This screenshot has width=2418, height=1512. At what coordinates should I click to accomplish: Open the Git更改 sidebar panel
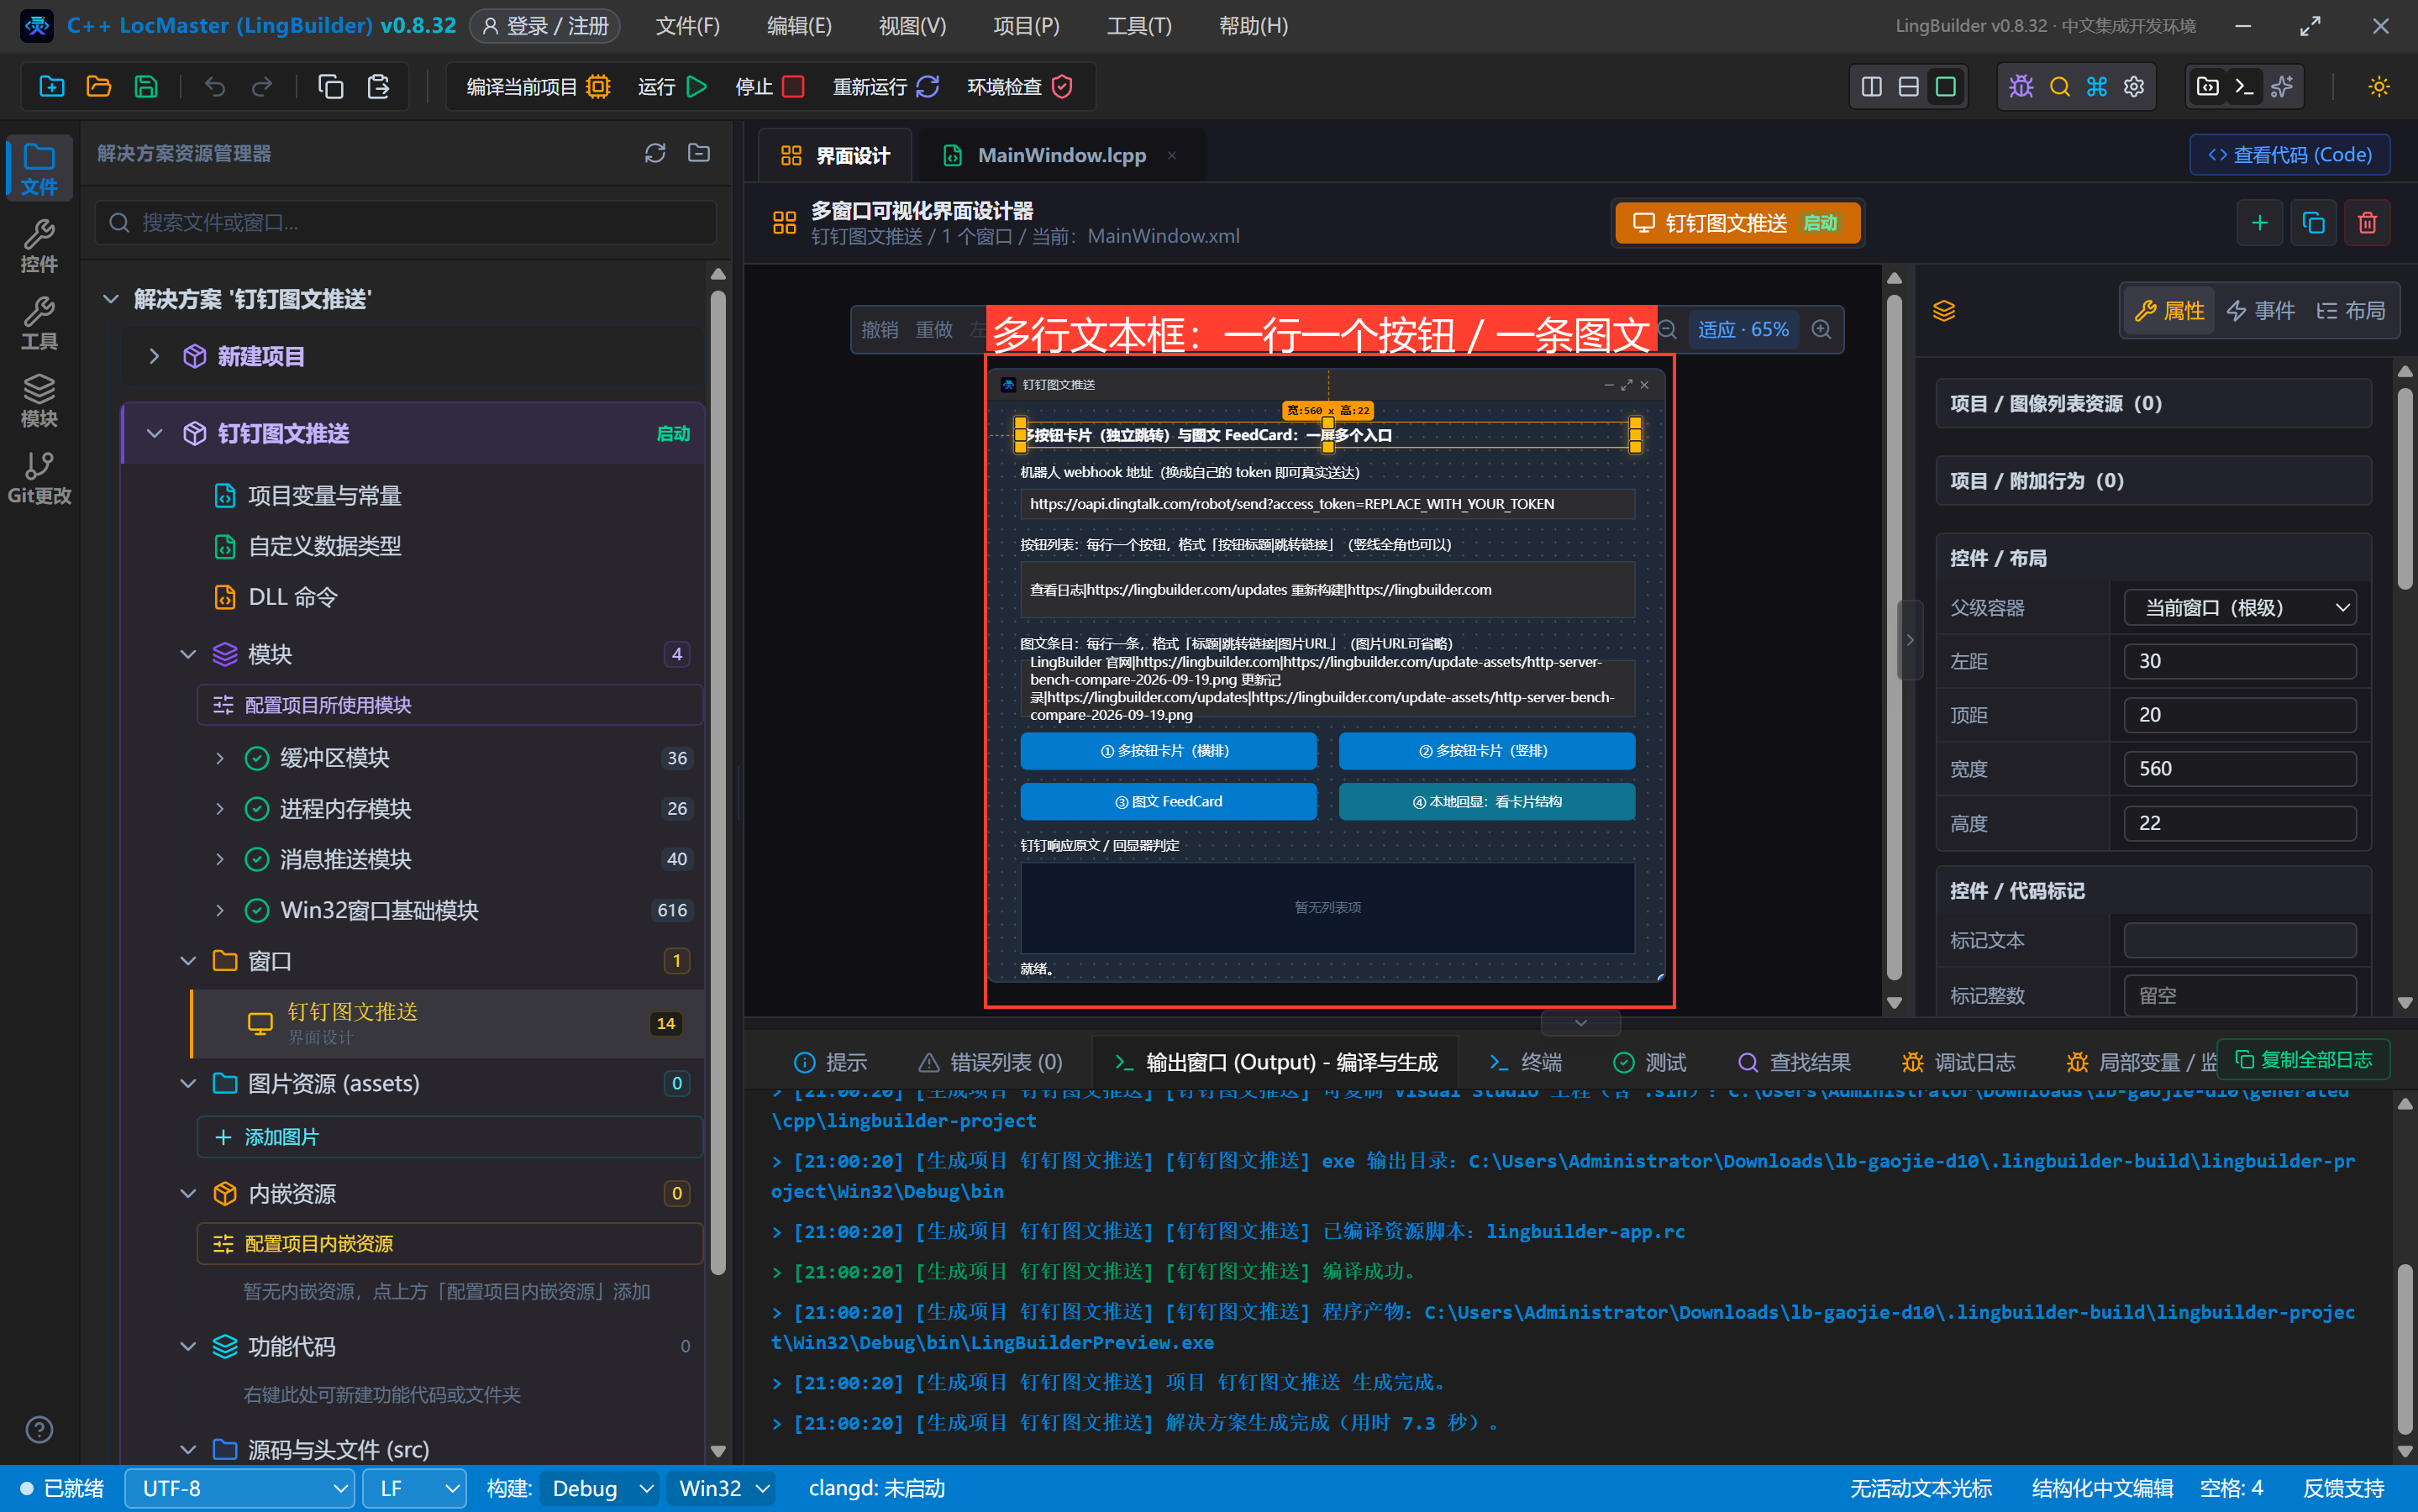point(39,477)
